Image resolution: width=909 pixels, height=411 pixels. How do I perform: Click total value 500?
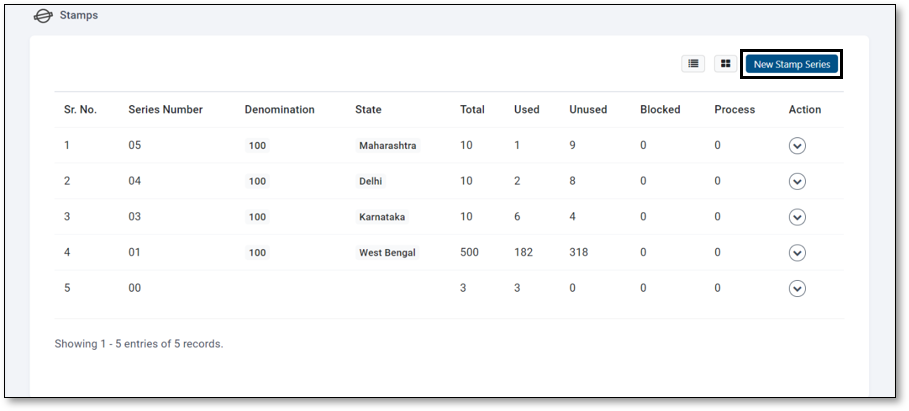[470, 252]
